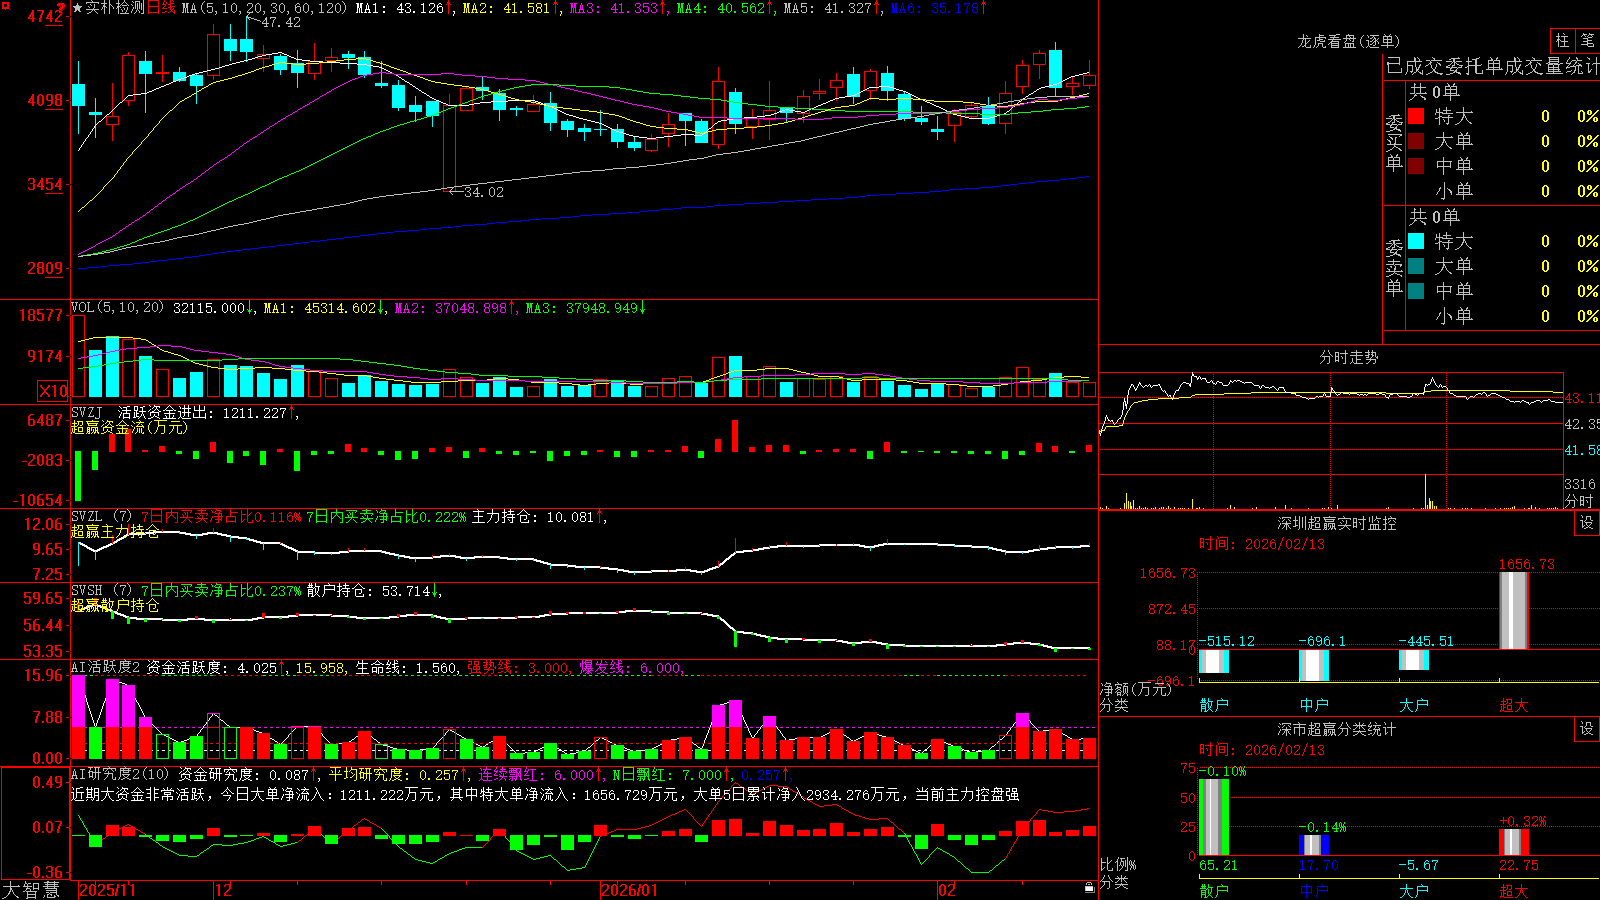Open MA(5,10,20,30,60,120) indicator parameters
Viewport: 1600px width, 900px height.
(264, 8)
